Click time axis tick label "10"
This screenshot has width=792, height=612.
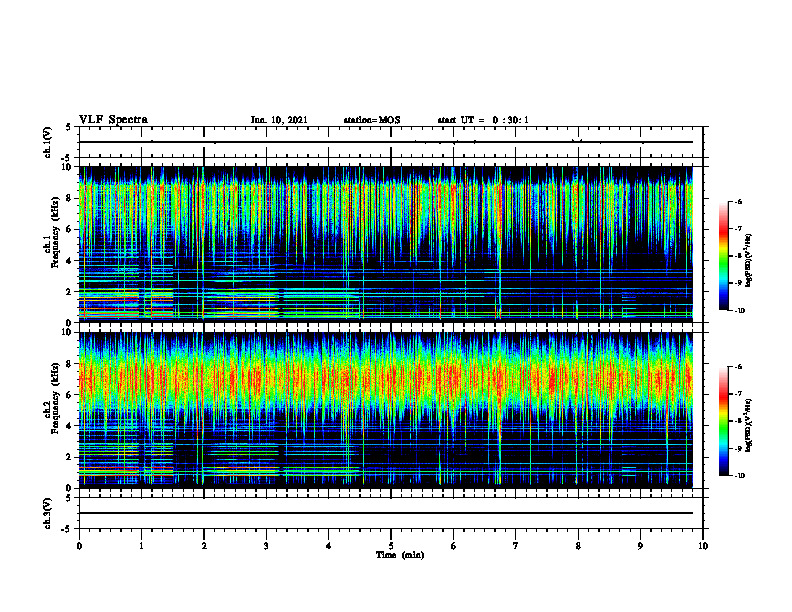(x=703, y=546)
